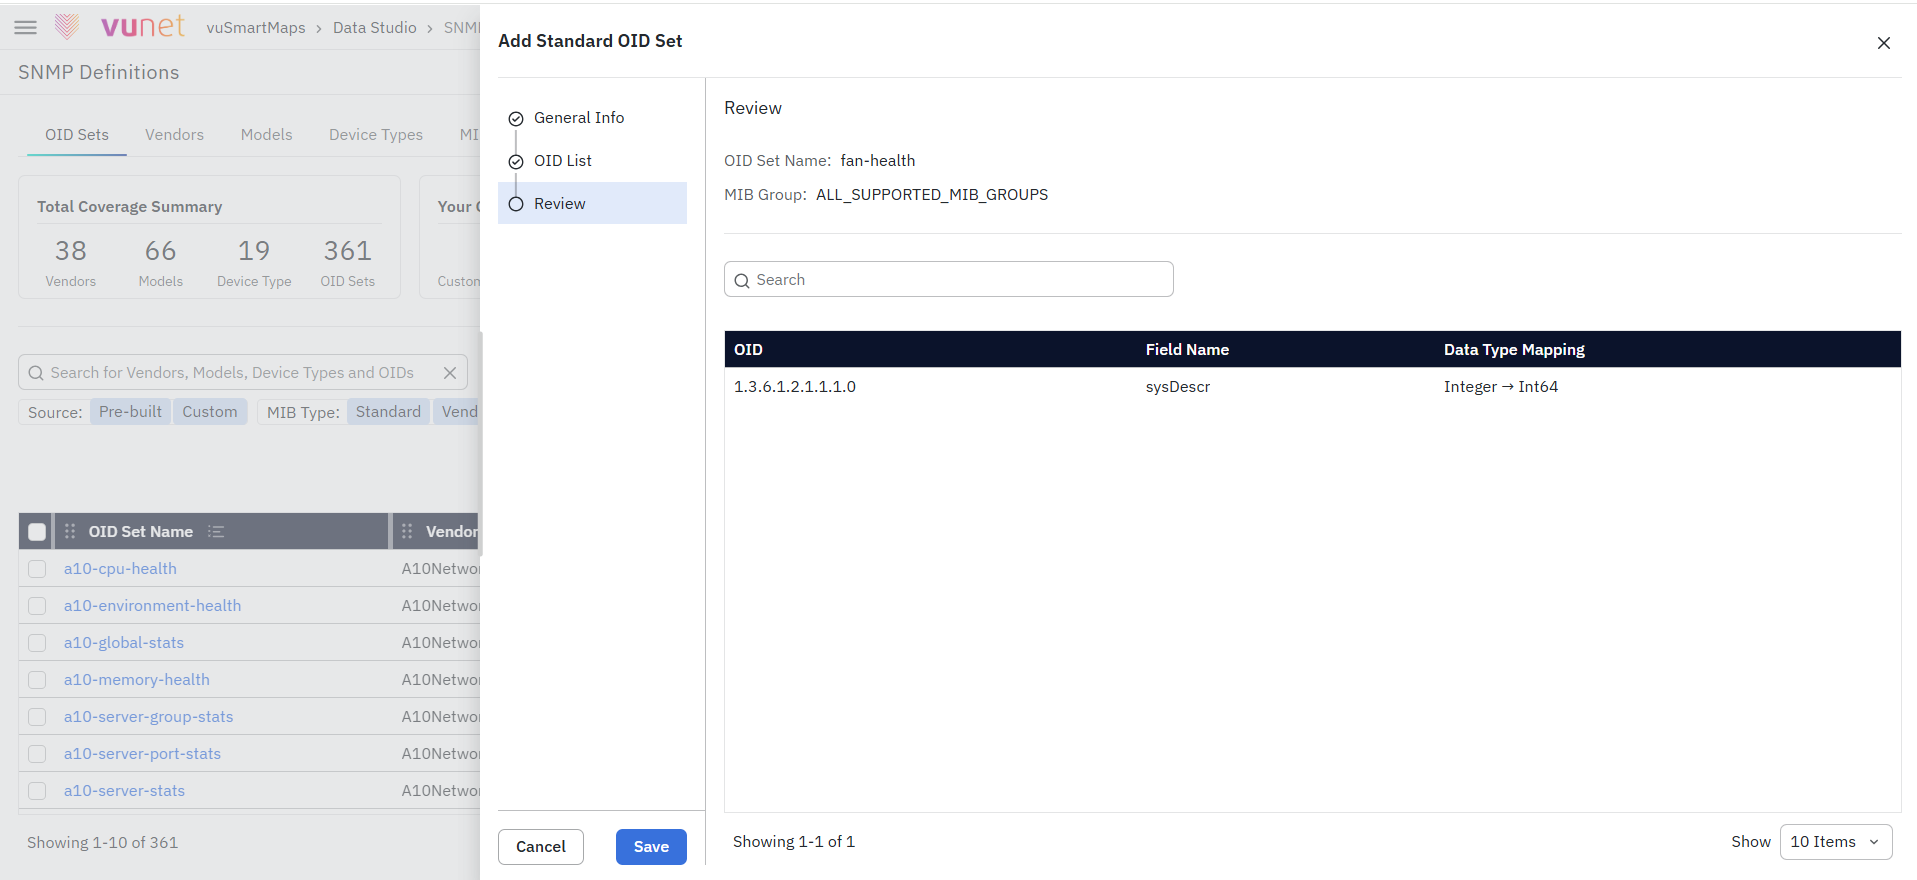Open the hamburger navigation menu

click(26, 27)
